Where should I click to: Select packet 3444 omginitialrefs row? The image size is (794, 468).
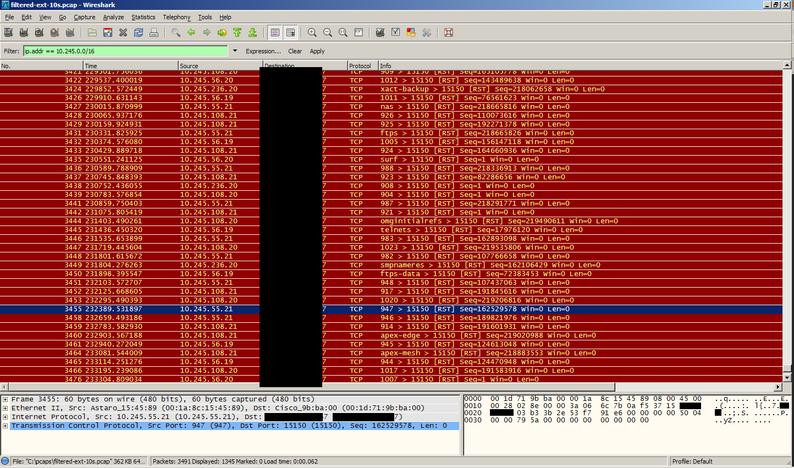tap(391, 221)
